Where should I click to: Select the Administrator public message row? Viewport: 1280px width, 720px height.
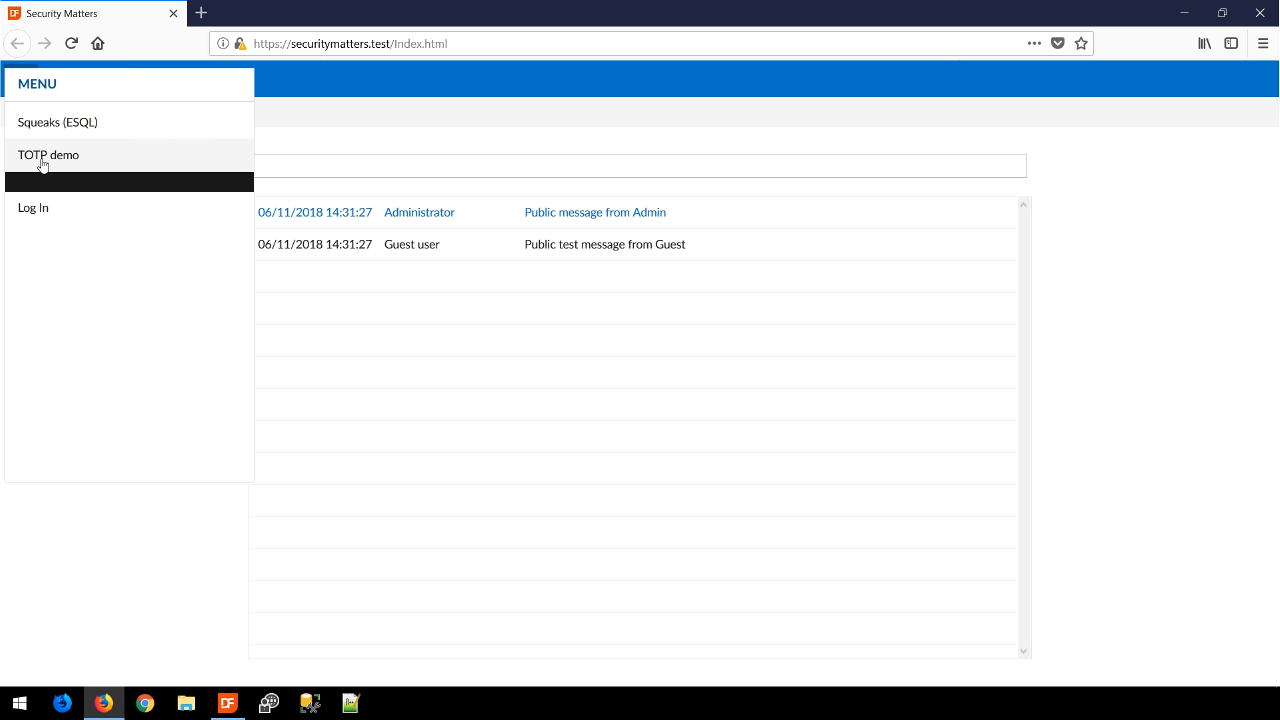coord(595,212)
